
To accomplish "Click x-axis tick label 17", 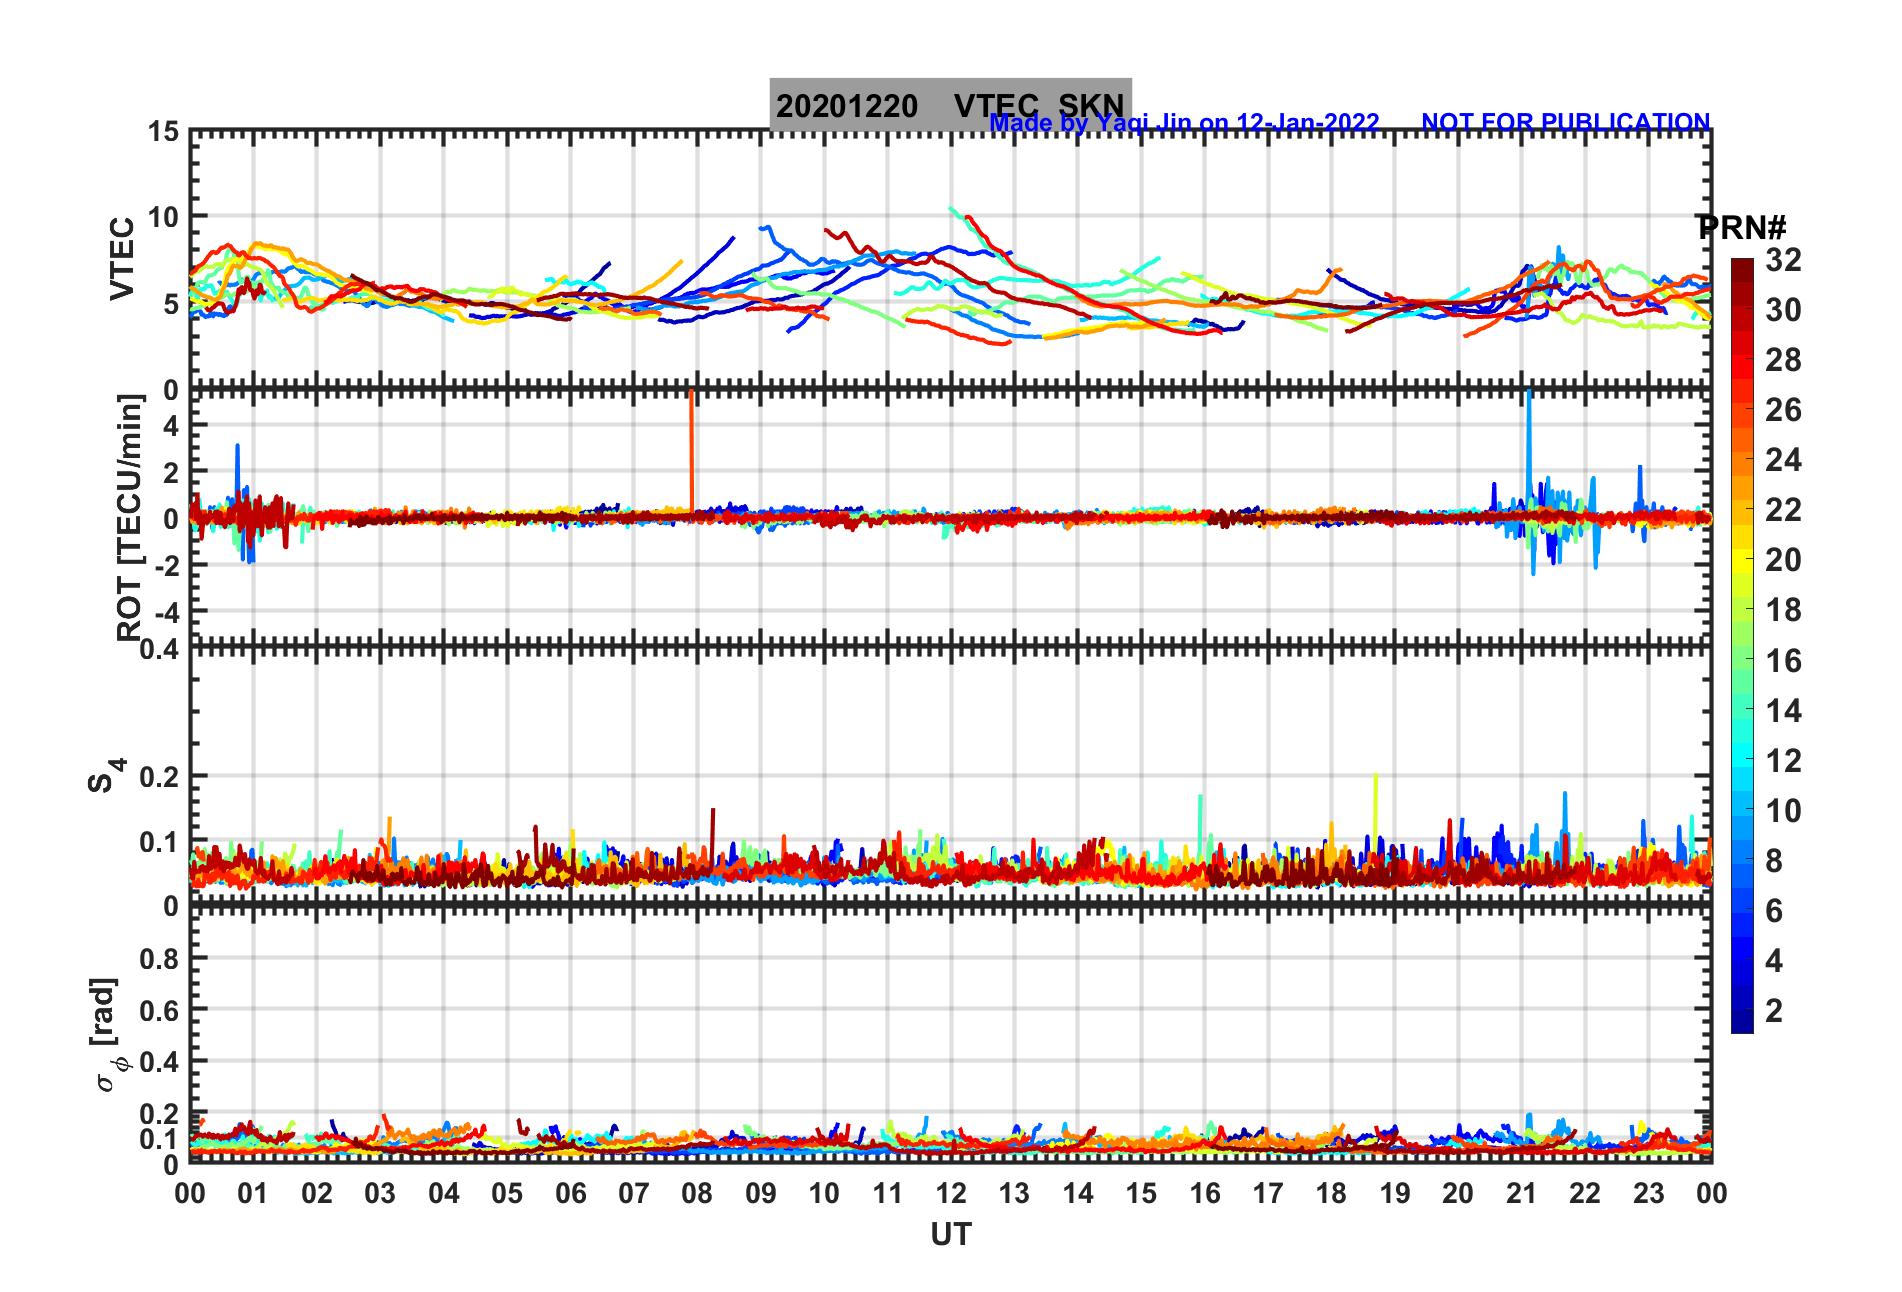I will pos(1268,1193).
